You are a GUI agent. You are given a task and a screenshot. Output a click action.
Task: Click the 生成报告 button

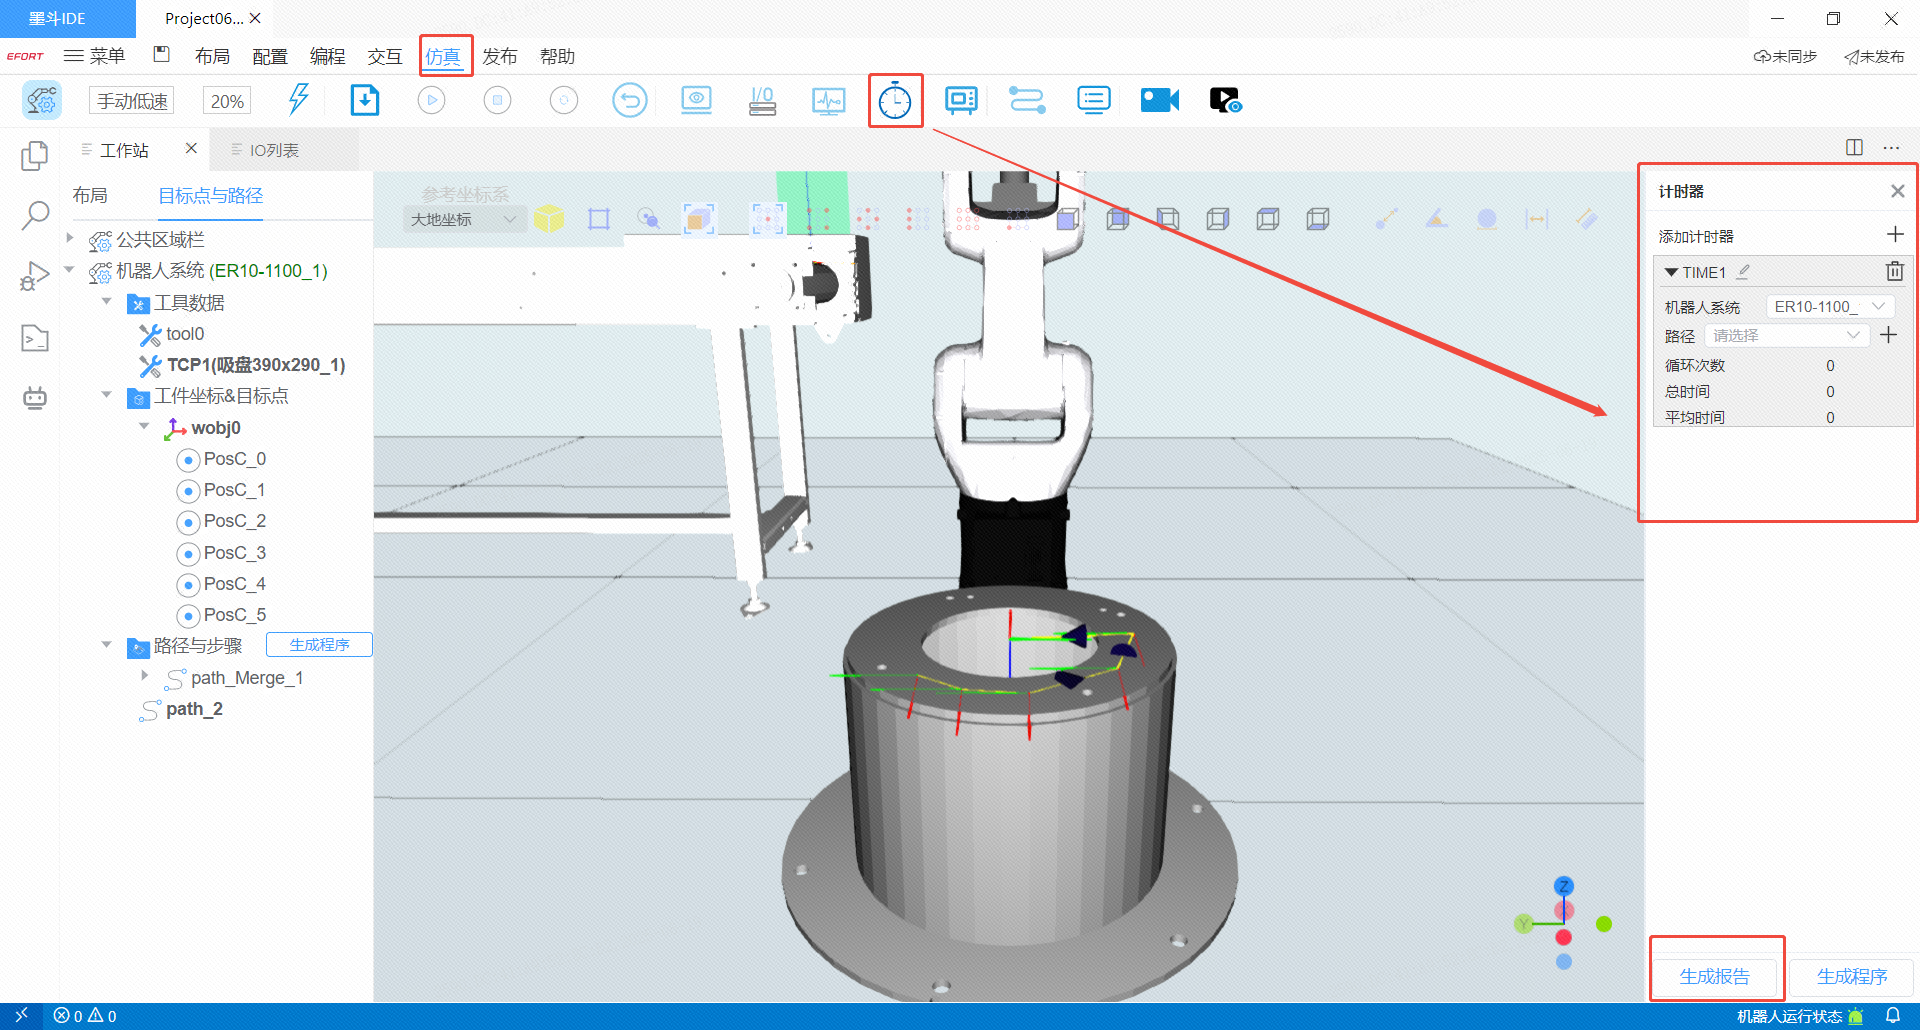click(x=1714, y=976)
